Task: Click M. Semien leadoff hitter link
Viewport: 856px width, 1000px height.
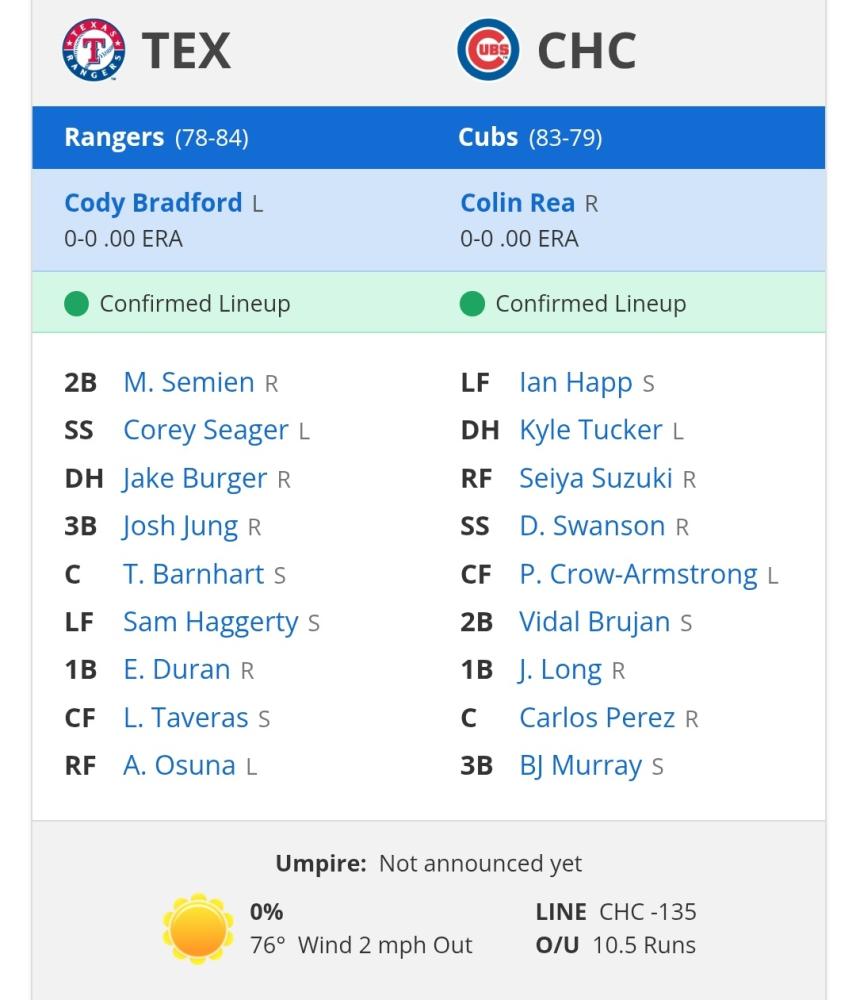Action: click(x=189, y=383)
